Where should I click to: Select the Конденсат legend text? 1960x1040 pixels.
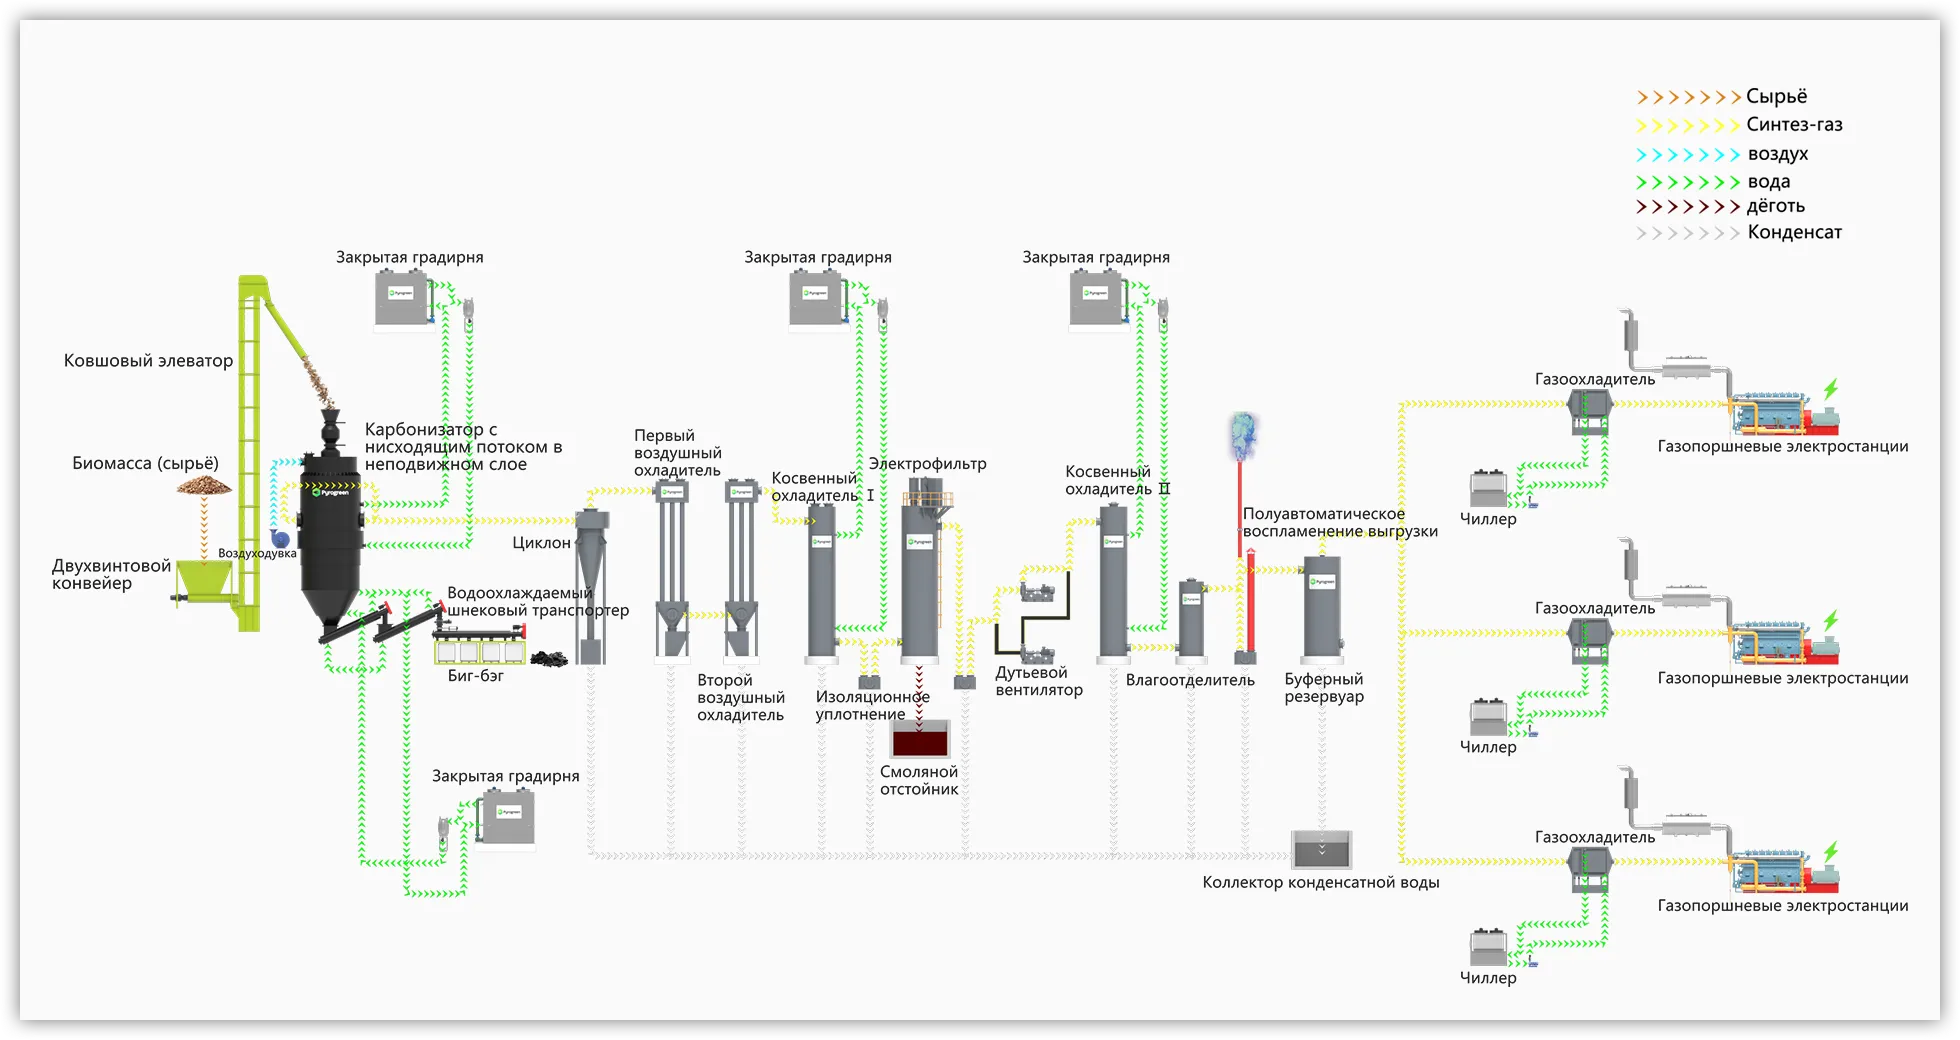(x=1794, y=233)
